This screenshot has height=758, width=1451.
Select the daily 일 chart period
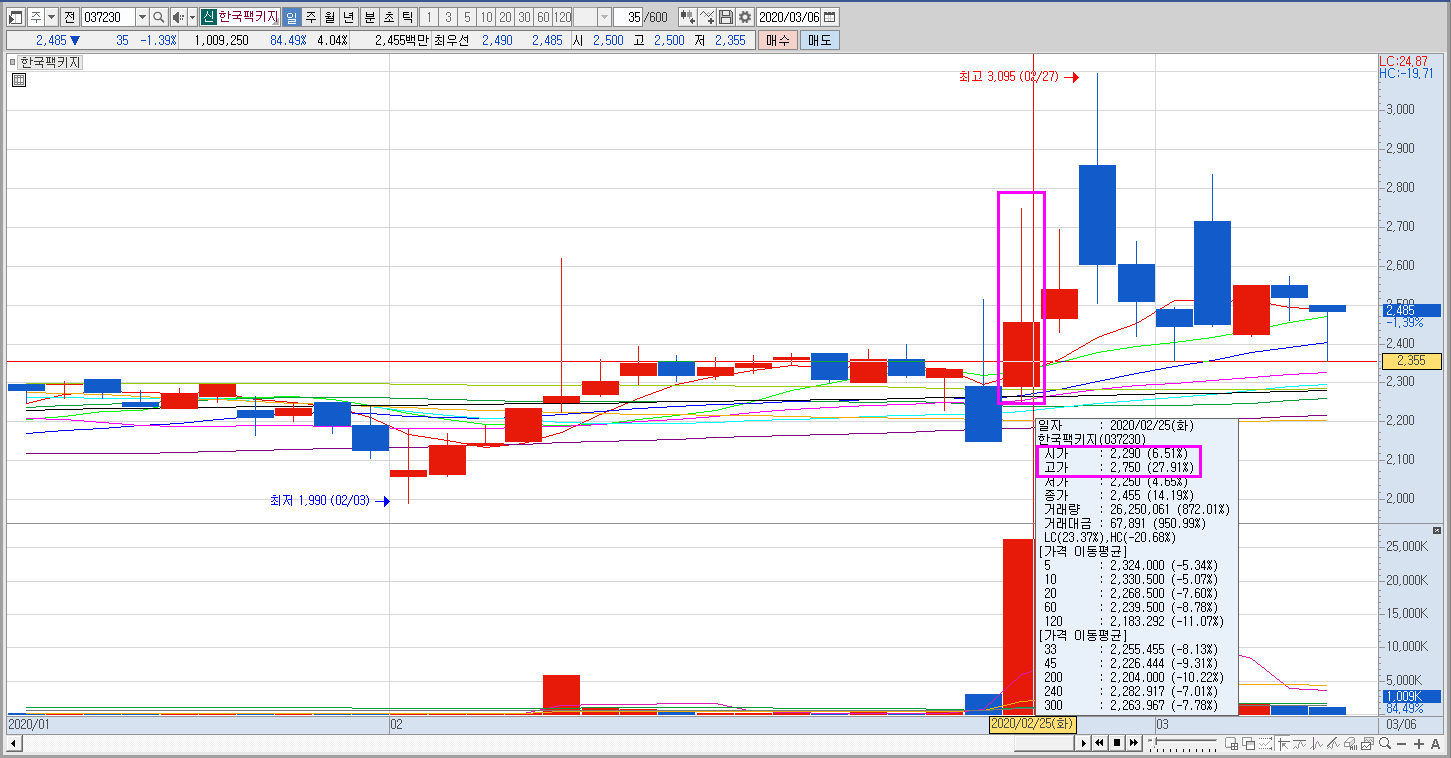(292, 17)
